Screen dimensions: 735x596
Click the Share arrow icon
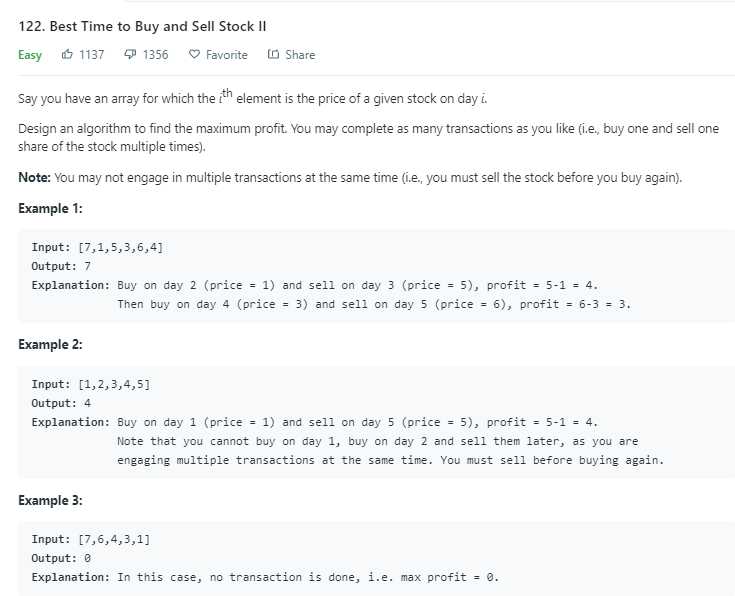click(x=273, y=54)
